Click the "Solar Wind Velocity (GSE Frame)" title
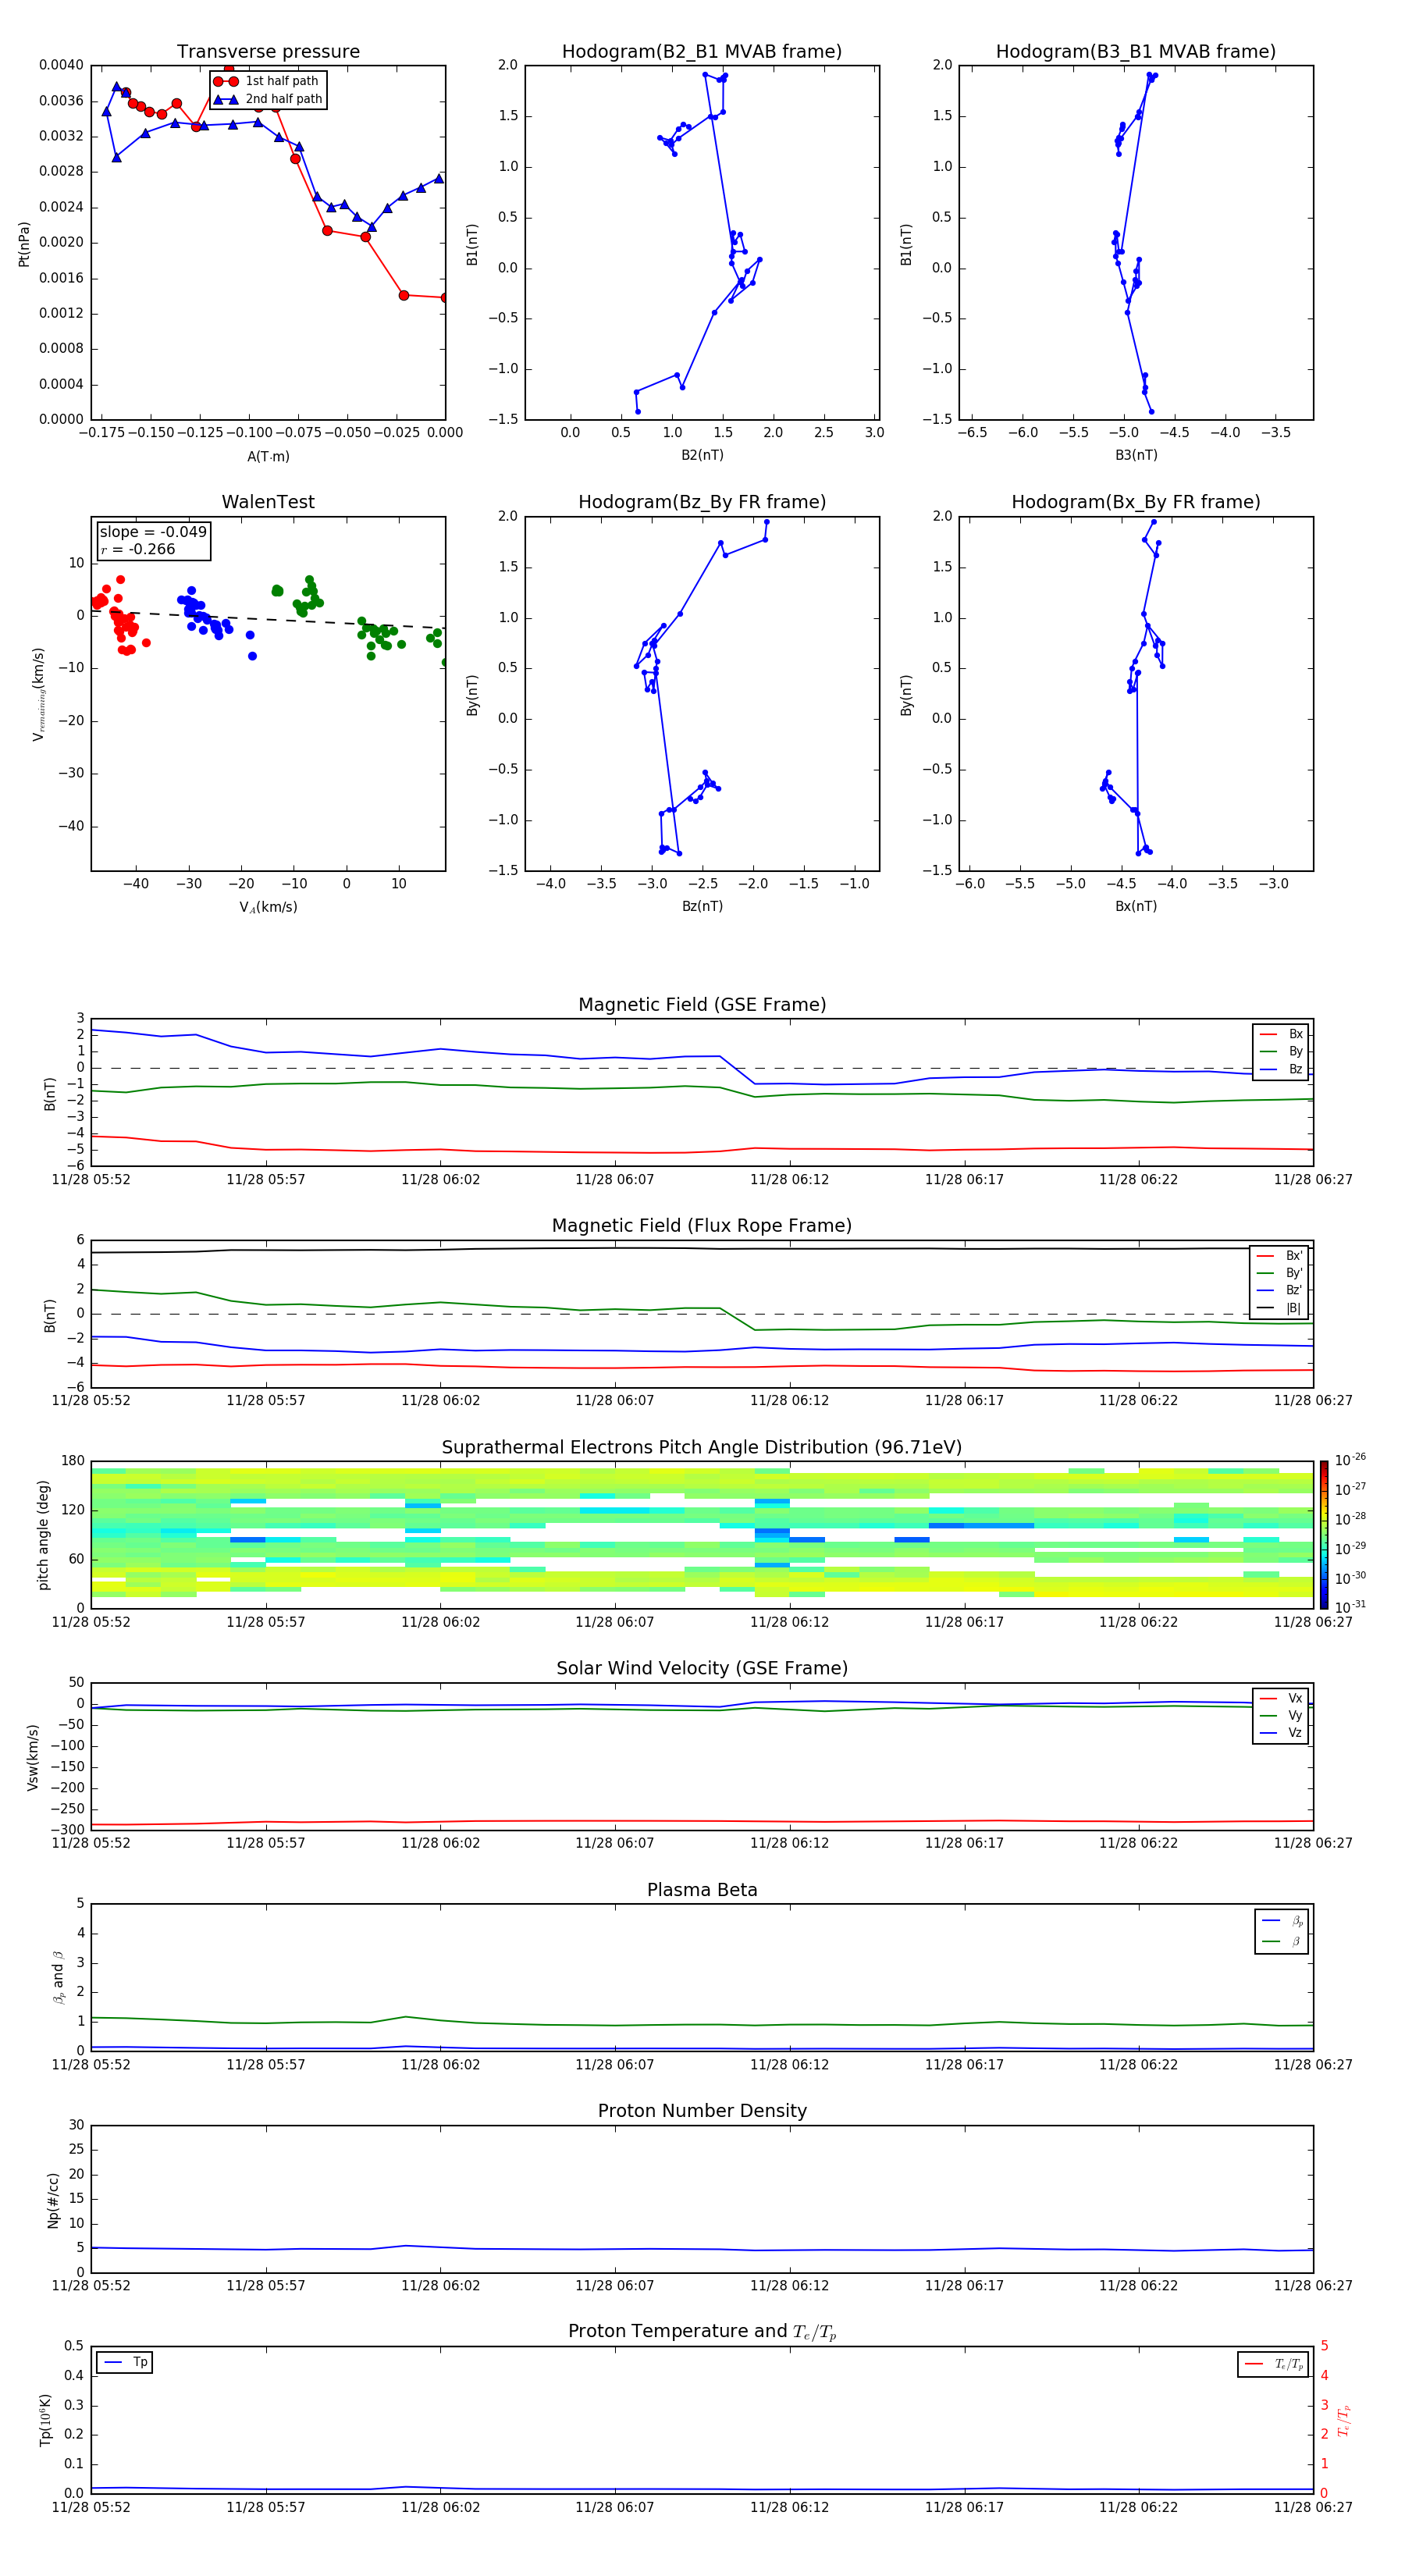 702,1669
